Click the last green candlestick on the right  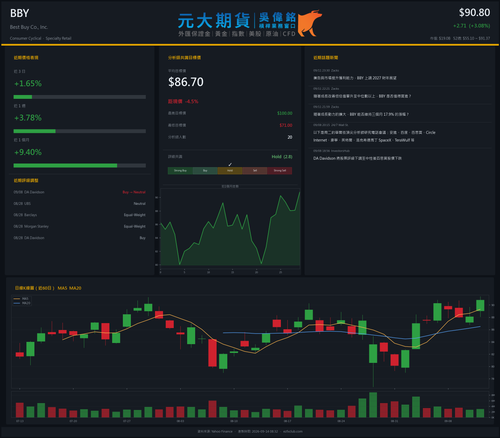point(480,305)
